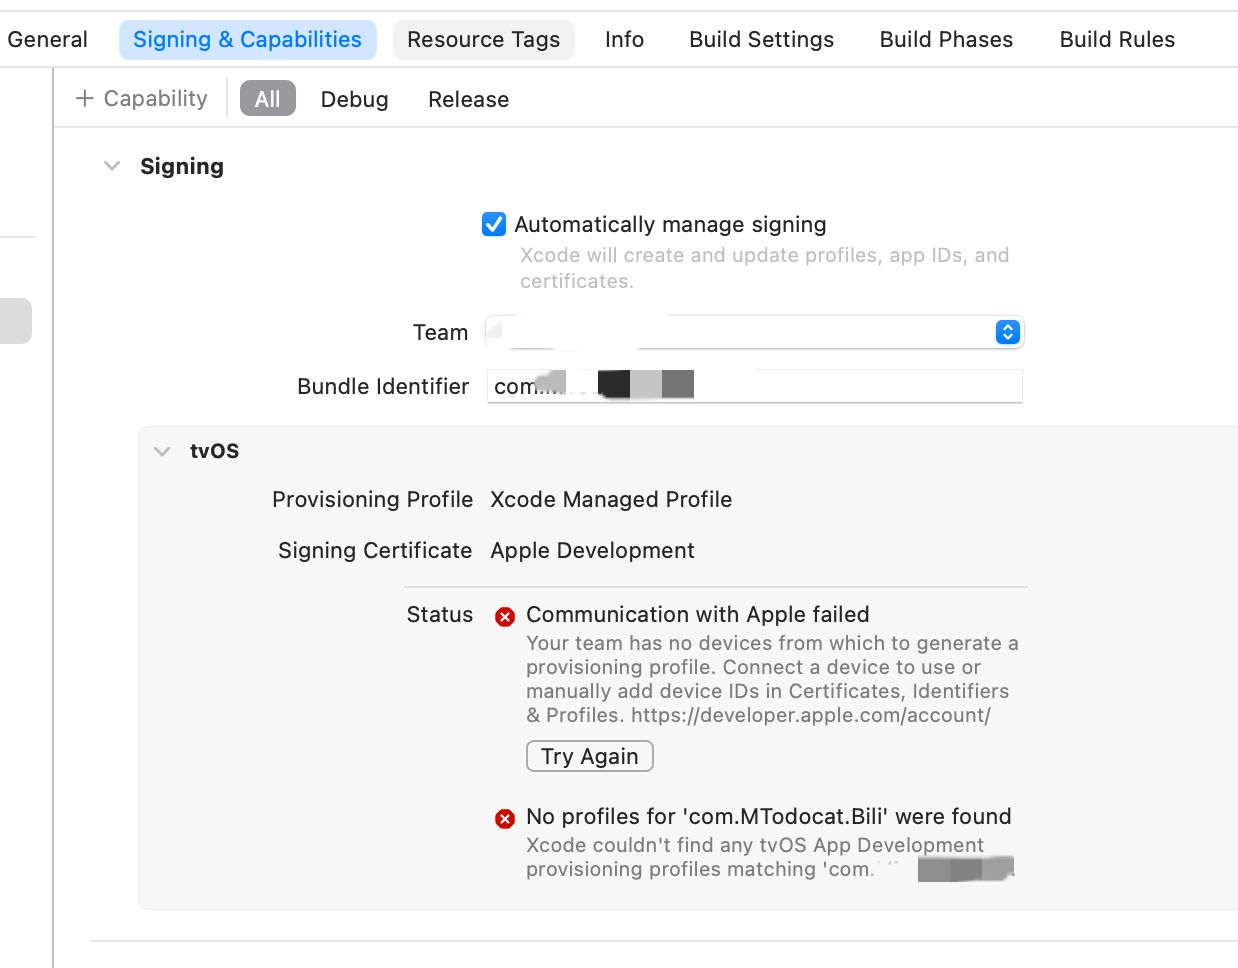Click the red error icon beside Communication failed

(x=505, y=616)
